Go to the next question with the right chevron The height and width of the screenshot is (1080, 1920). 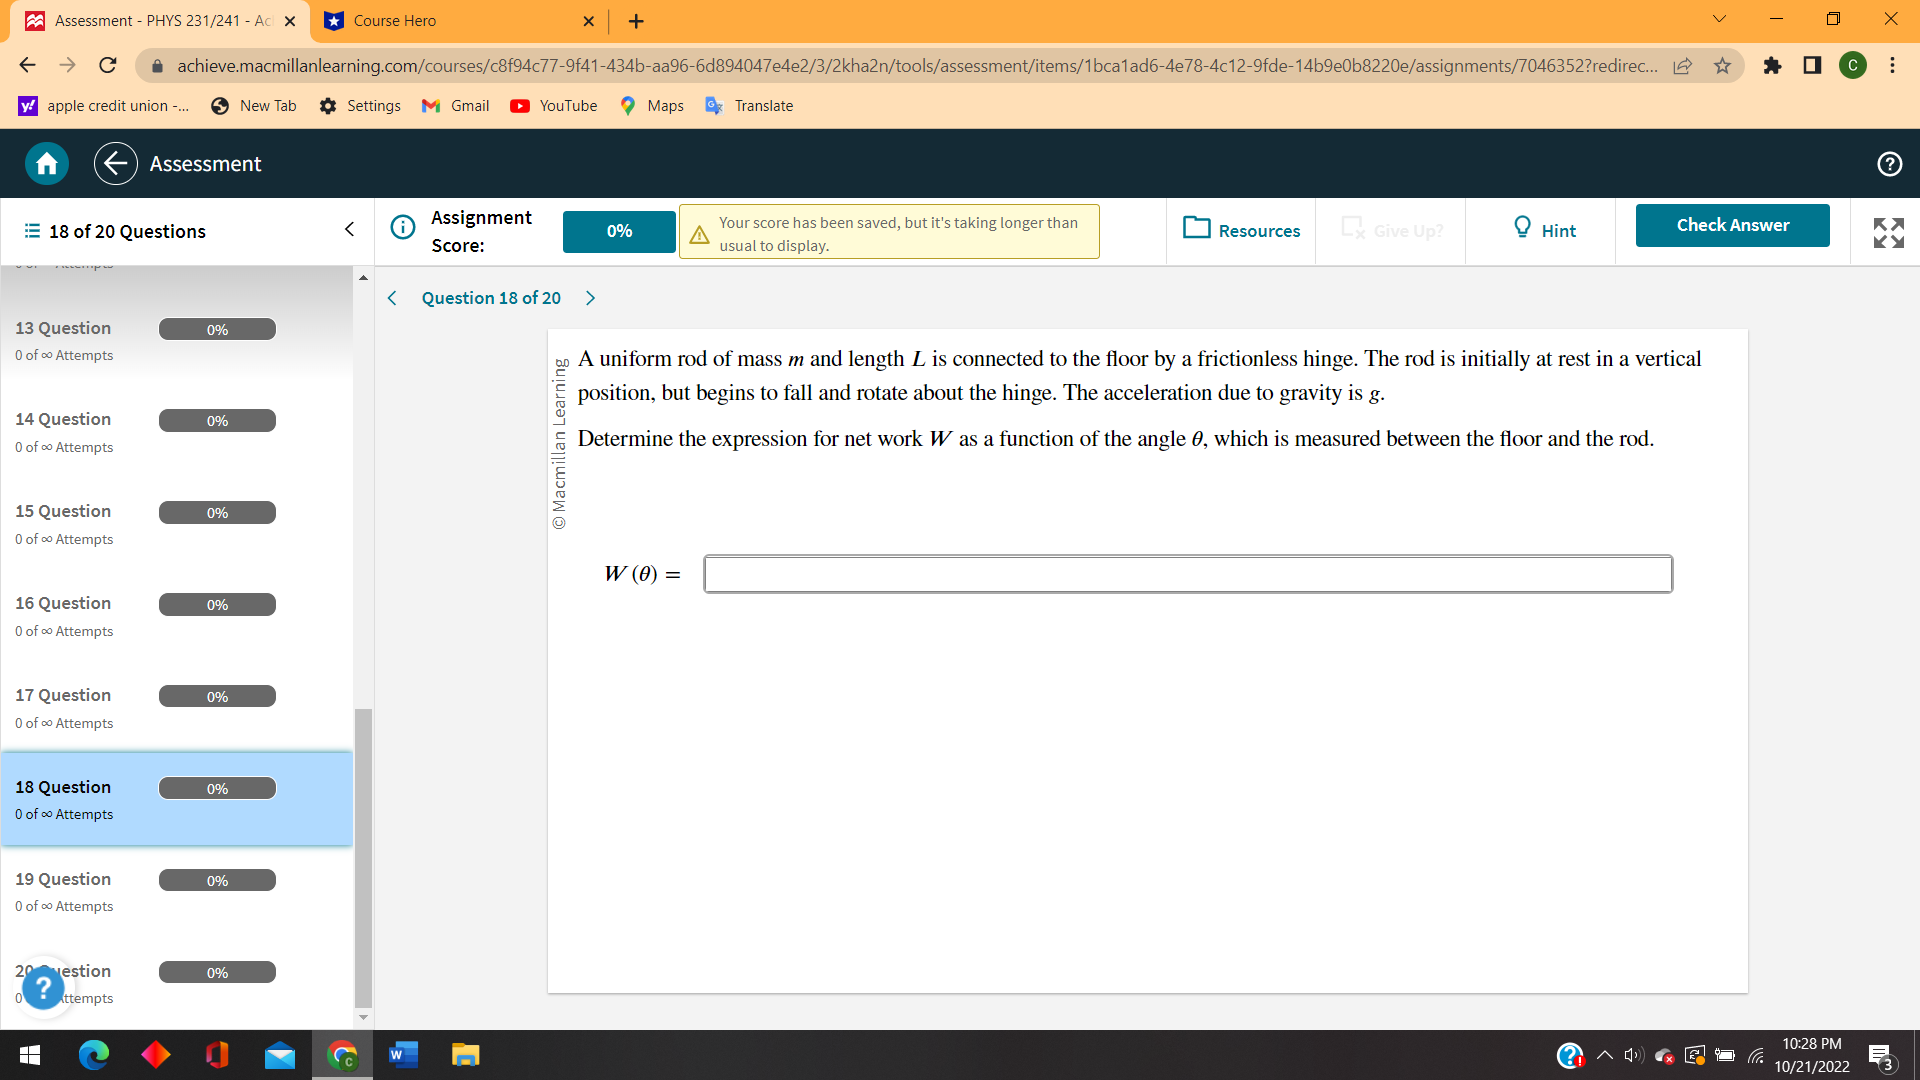coord(590,298)
